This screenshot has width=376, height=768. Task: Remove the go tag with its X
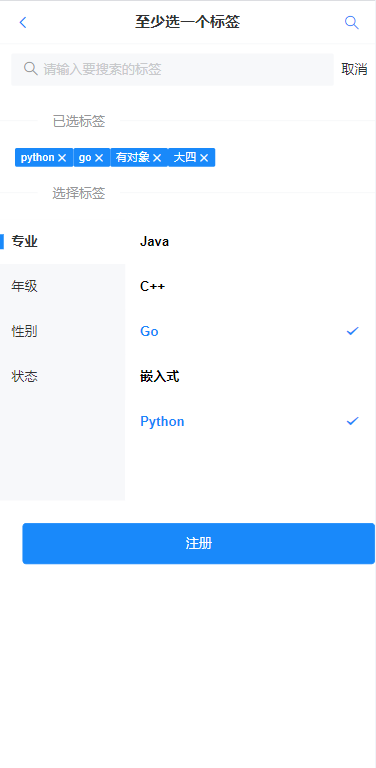(x=99, y=158)
